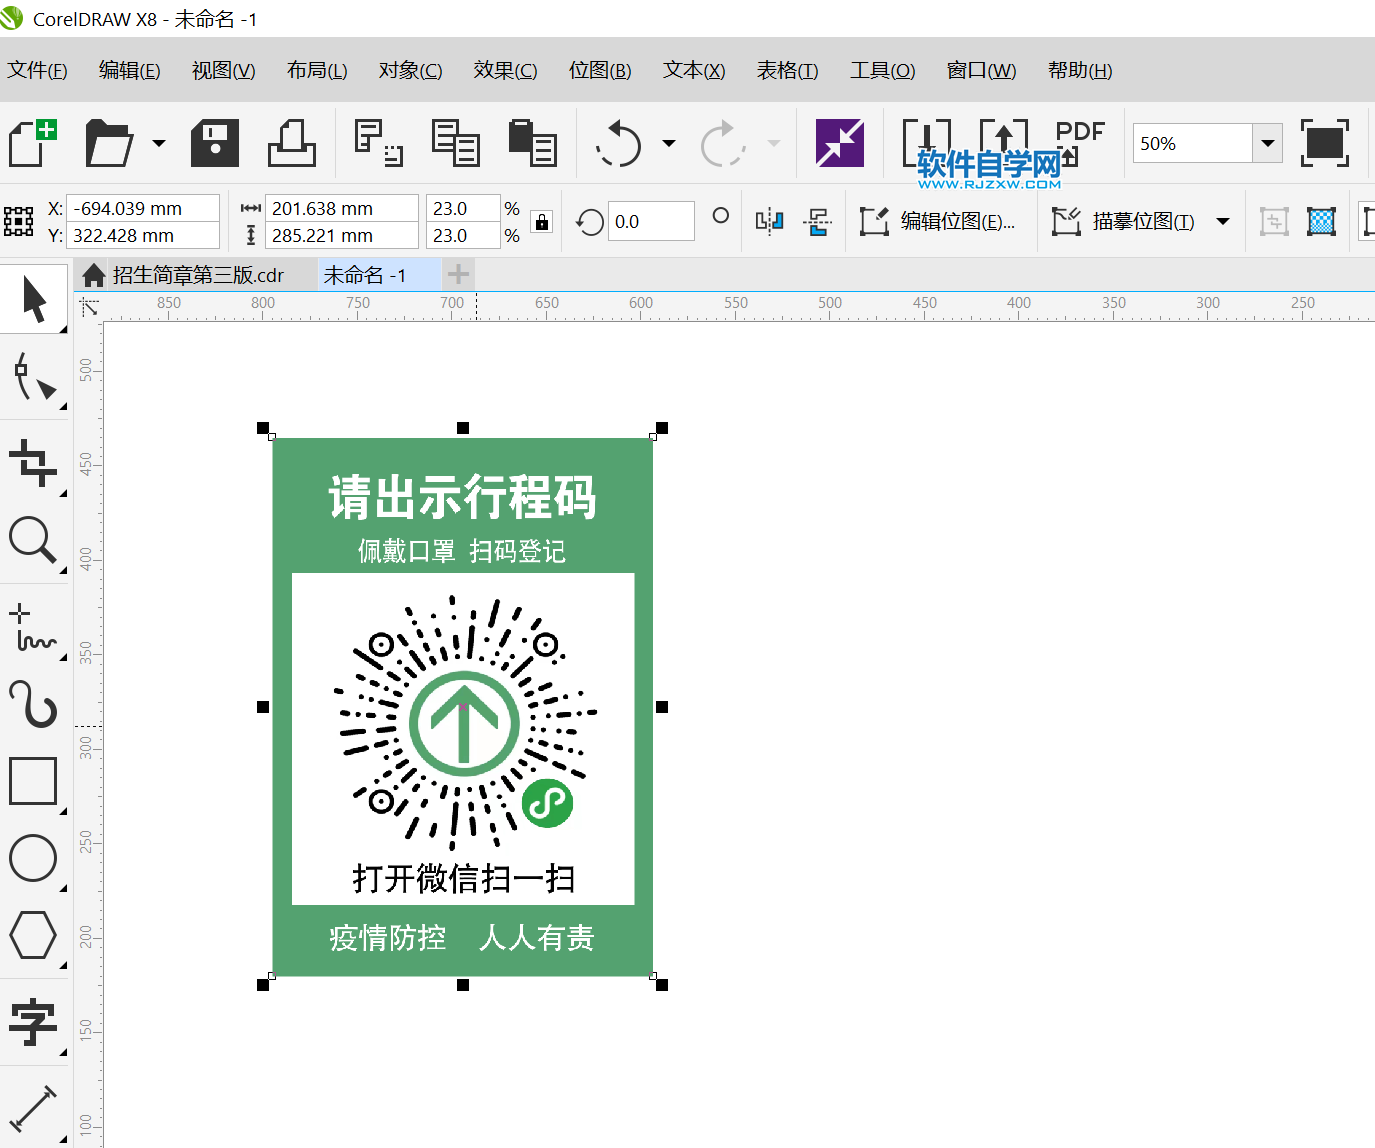Select the Ellipse tool

(x=33, y=858)
